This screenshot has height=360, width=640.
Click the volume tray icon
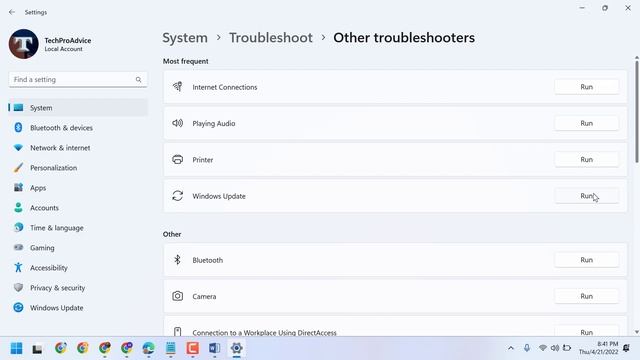[x=555, y=348]
